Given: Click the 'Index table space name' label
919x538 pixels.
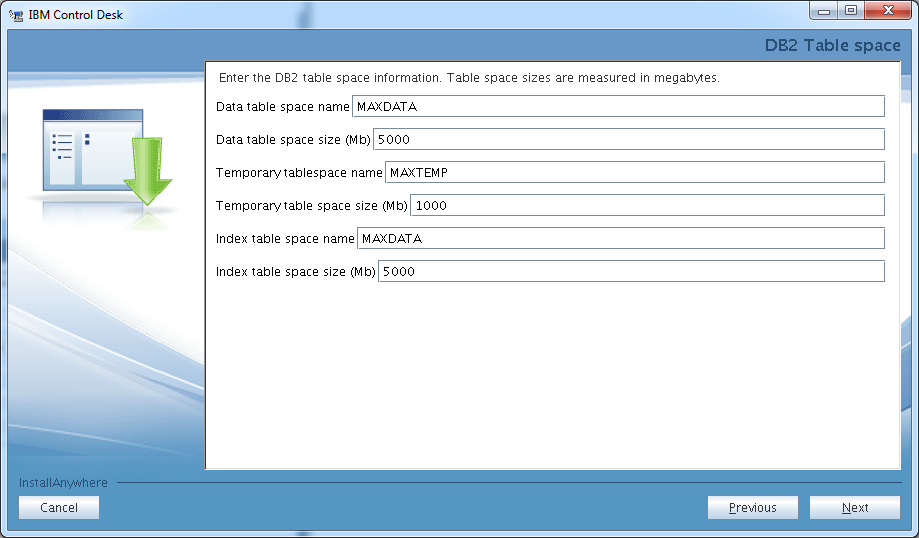Looking at the screenshot, I should tap(285, 239).
